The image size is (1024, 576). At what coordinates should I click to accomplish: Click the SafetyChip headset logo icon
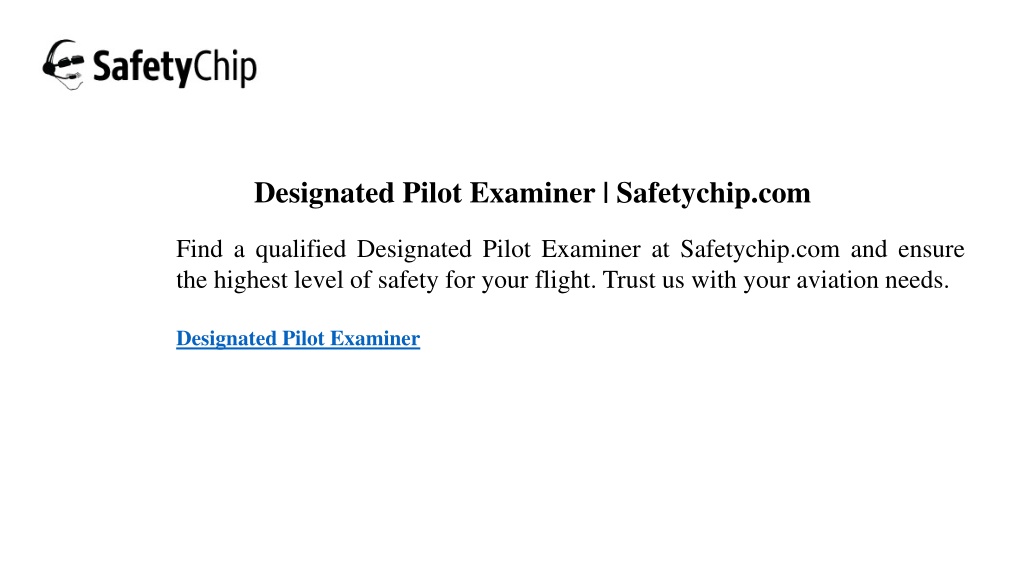coord(63,65)
